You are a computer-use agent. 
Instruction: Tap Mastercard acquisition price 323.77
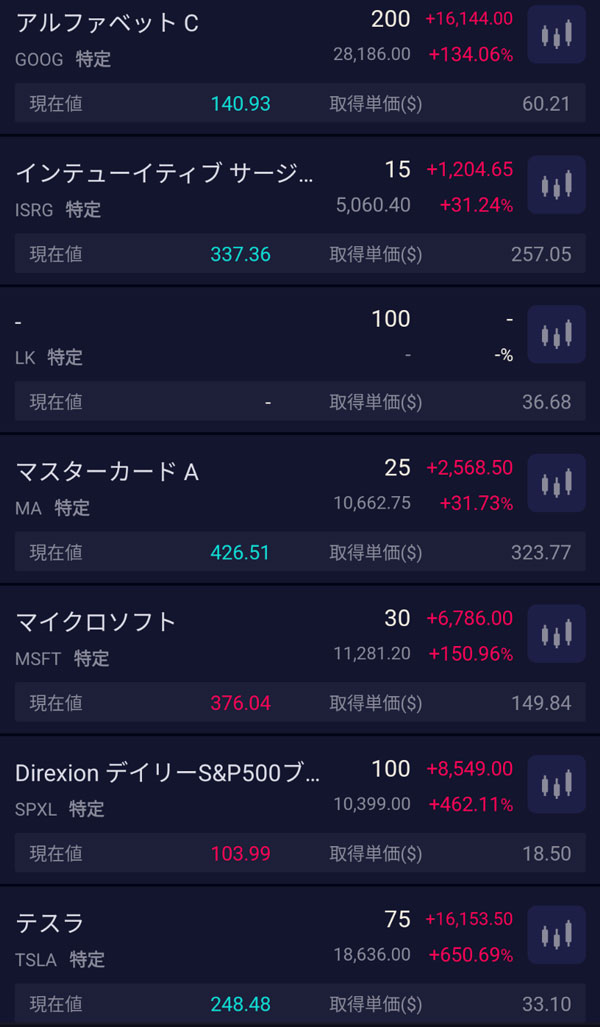(x=540, y=553)
